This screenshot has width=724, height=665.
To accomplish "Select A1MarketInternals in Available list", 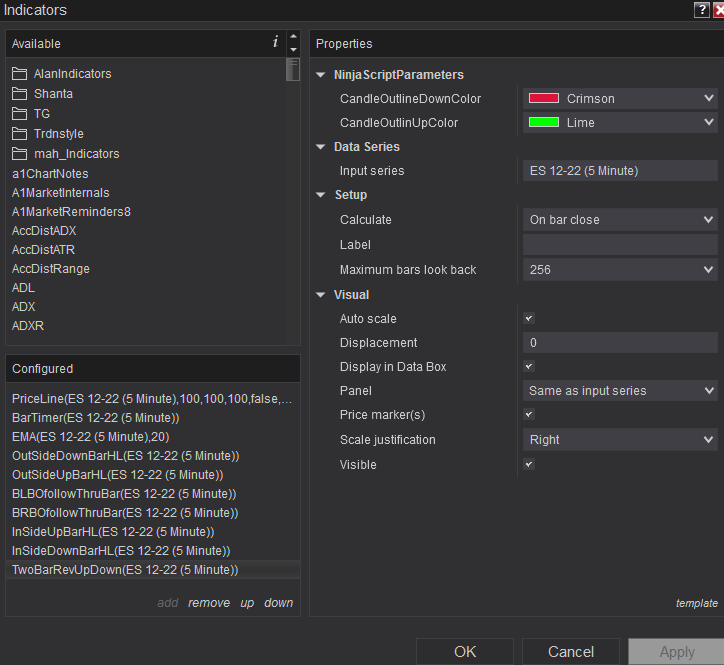I will pyautogui.click(x=60, y=193).
